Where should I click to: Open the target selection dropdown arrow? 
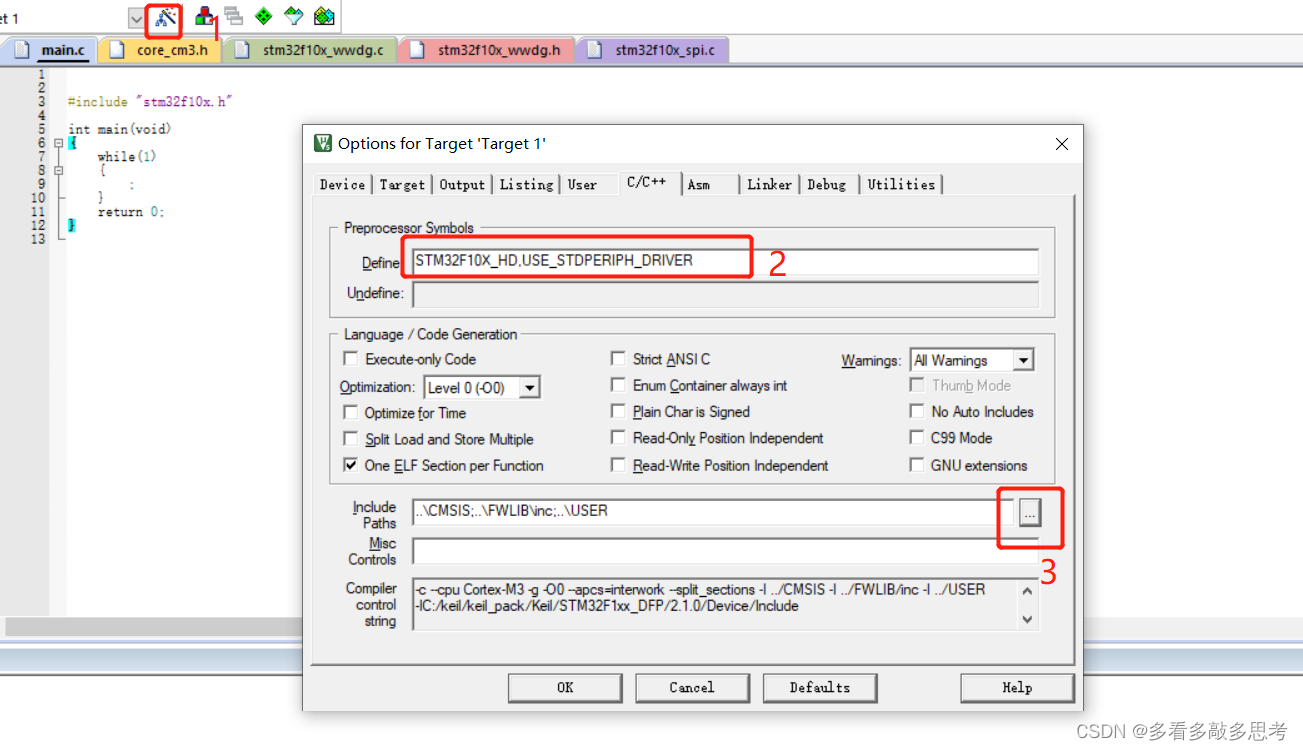pos(136,18)
